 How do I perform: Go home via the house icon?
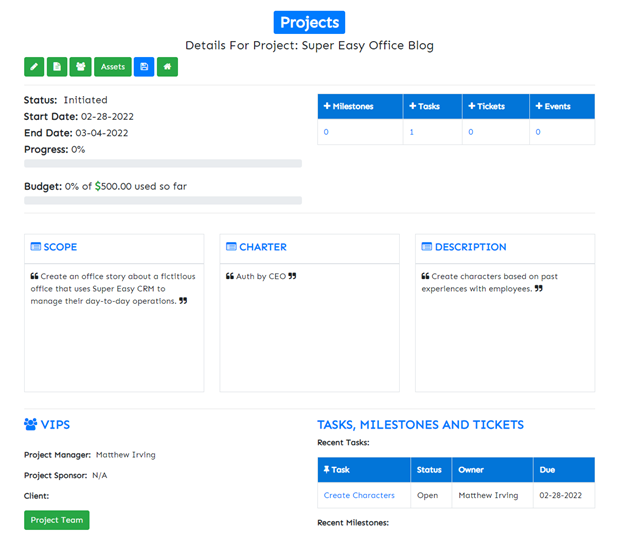(x=168, y=67)
